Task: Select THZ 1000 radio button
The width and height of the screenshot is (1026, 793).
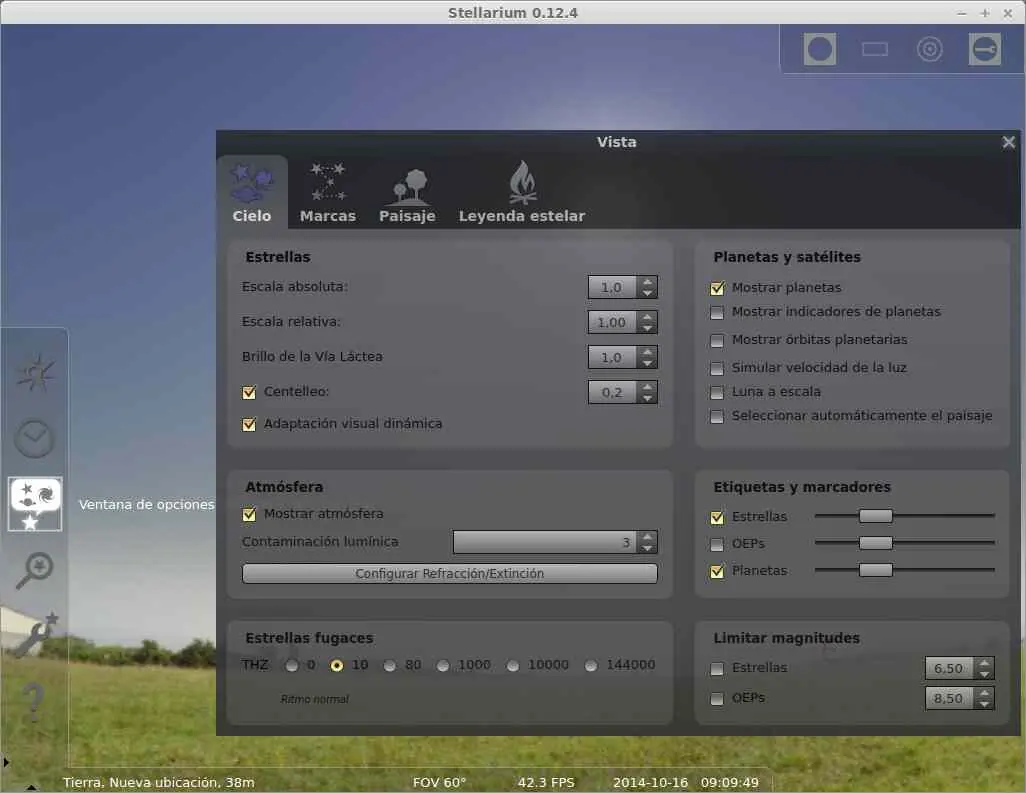Action: point(443,665)
